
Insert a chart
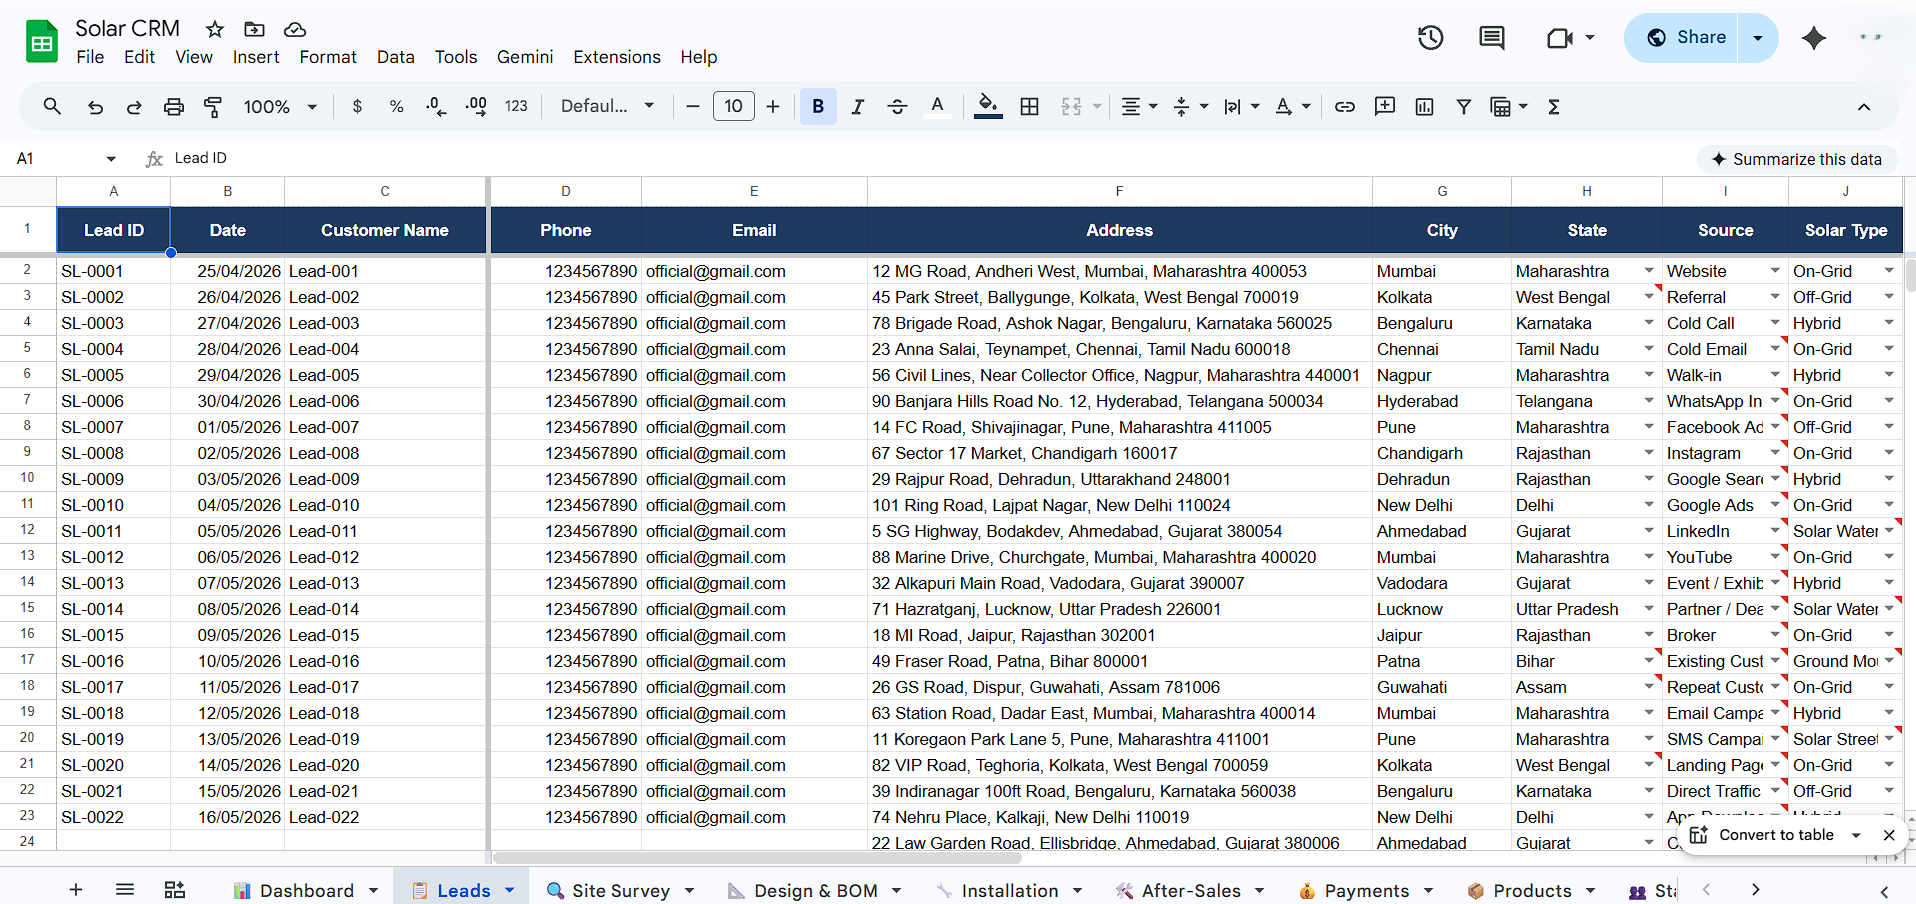[1424, 106]
